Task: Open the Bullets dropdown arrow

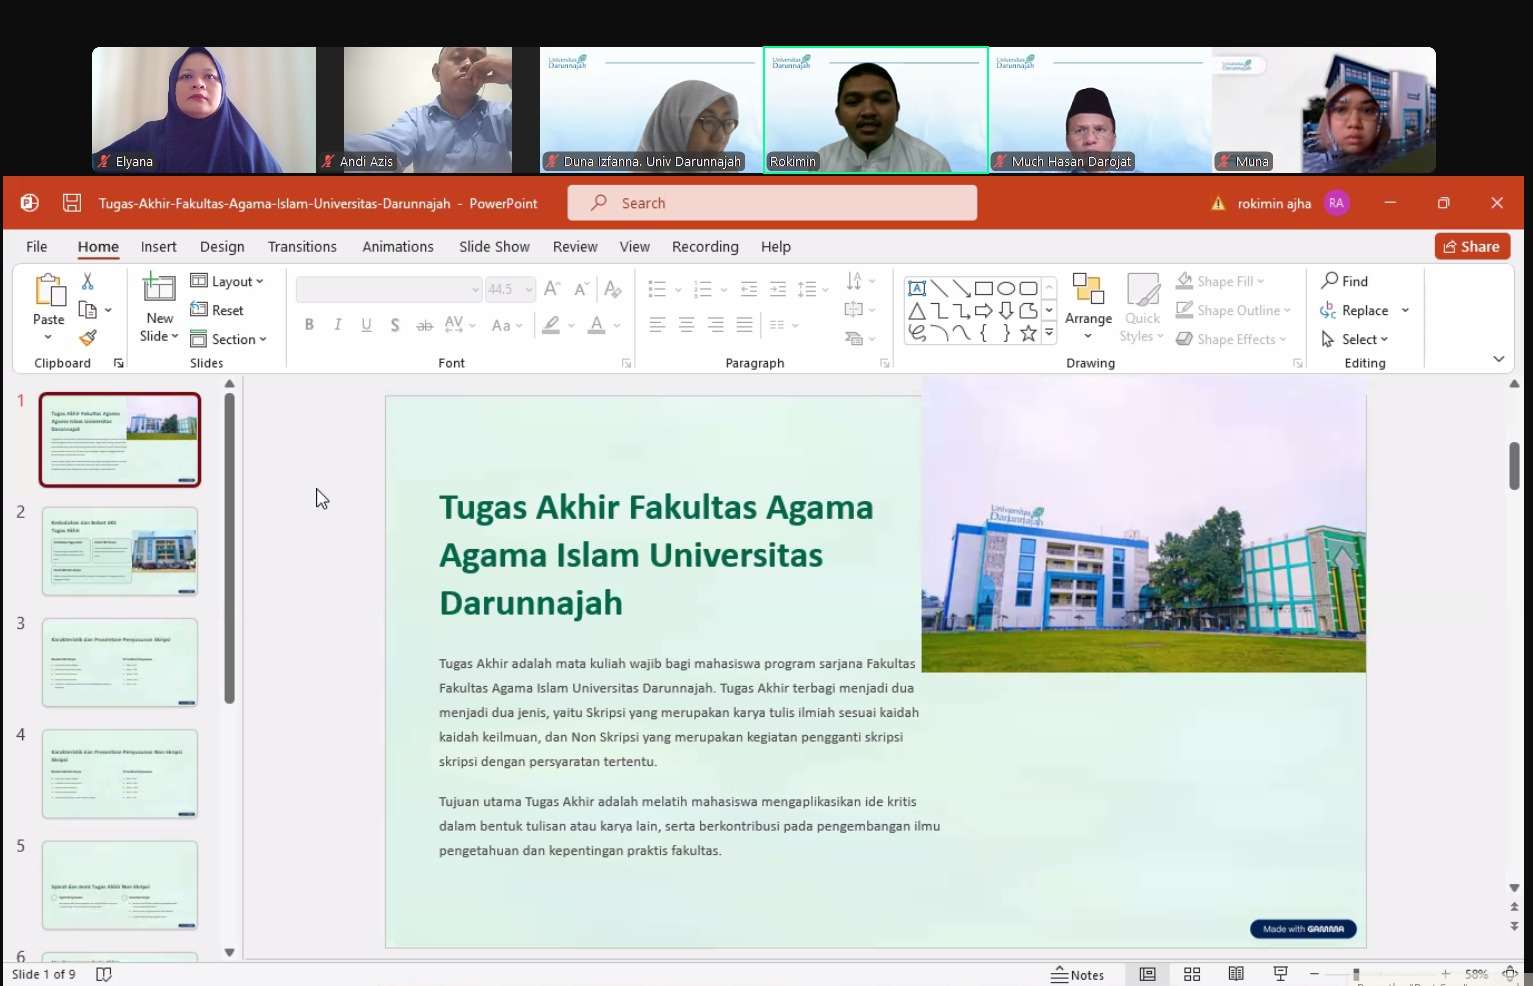Action: pyautogui.click(x=678, y=290)
